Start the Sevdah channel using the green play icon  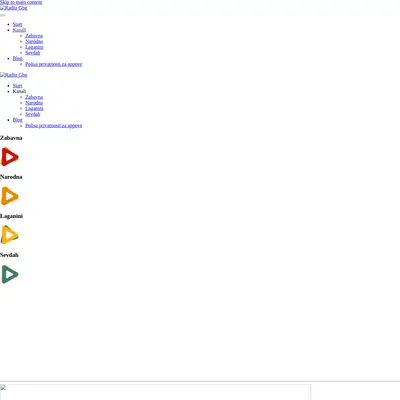point(10,274)
